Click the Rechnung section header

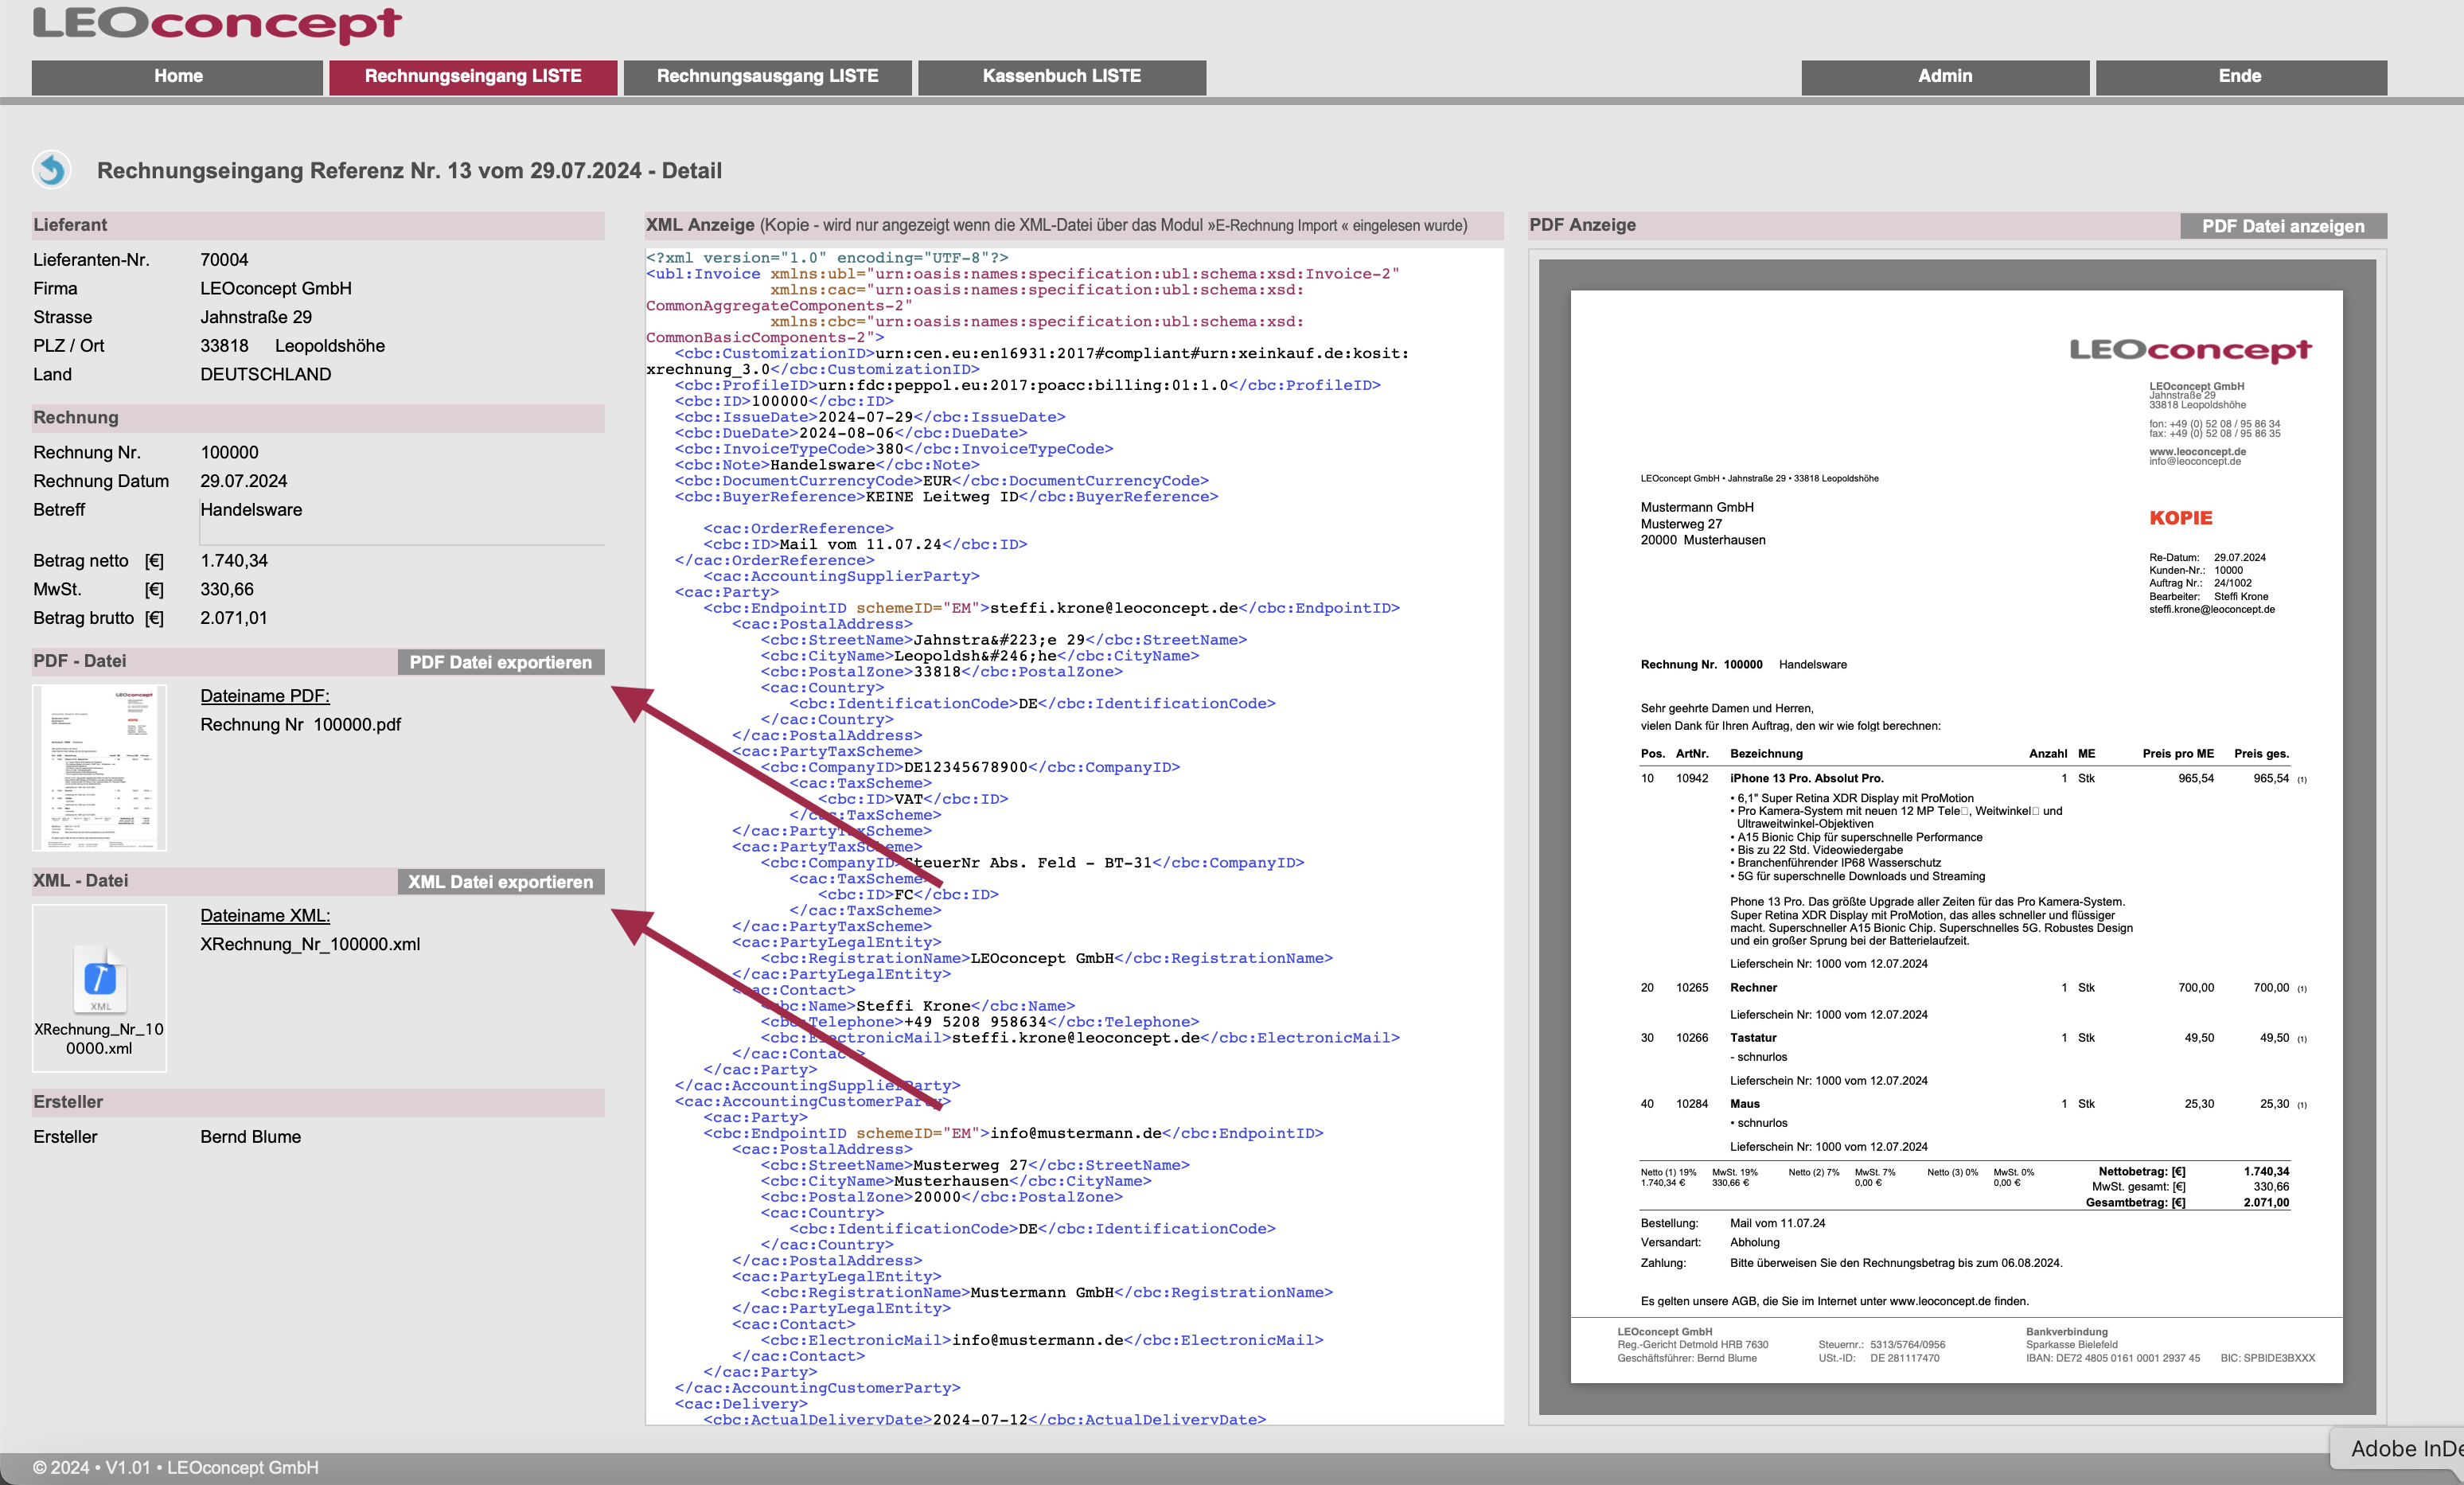click(318, 418)
